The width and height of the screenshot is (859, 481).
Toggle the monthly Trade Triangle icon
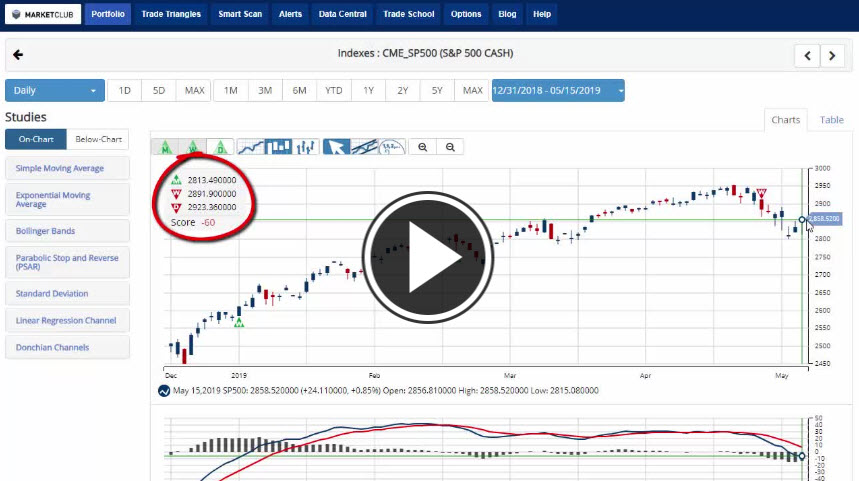pos(163,147)
